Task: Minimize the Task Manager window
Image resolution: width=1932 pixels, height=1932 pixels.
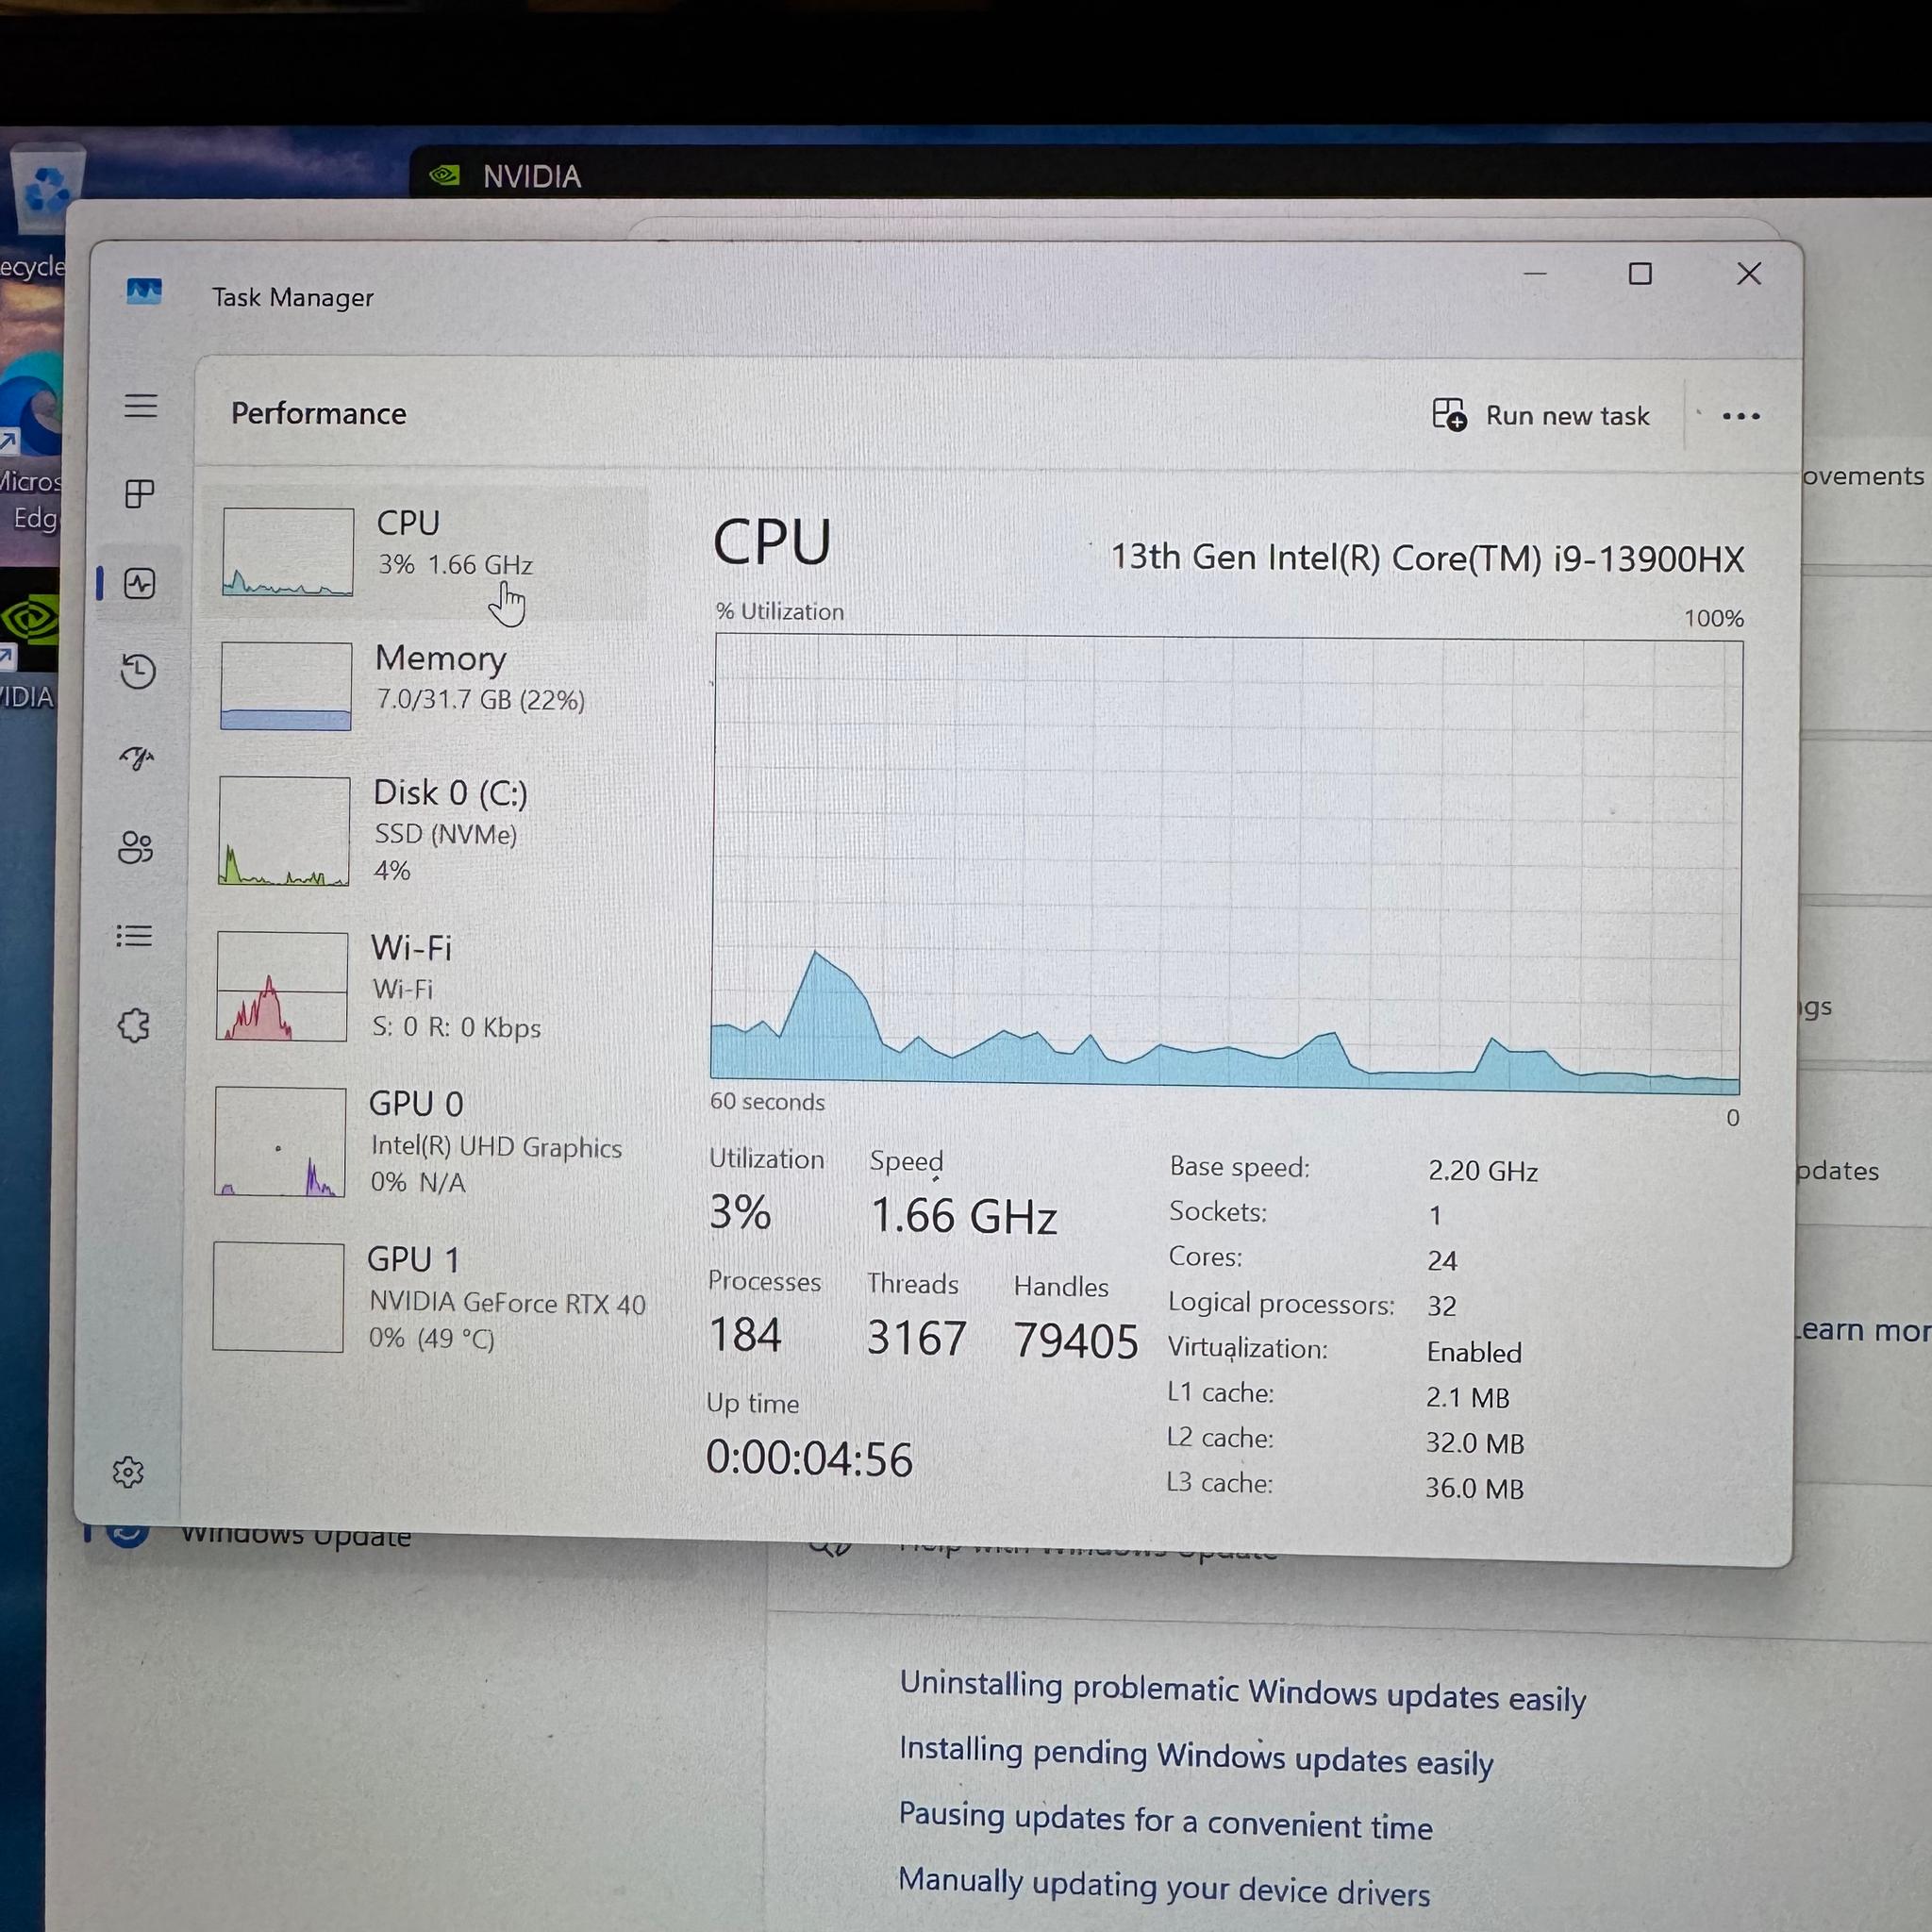Action: [x=1535, y=273]
